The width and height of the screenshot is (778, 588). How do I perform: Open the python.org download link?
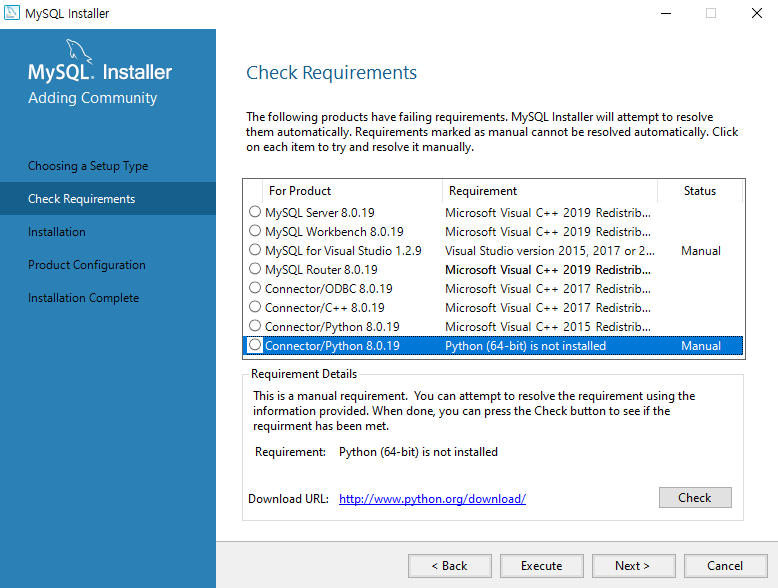click(x=432, y=499)
